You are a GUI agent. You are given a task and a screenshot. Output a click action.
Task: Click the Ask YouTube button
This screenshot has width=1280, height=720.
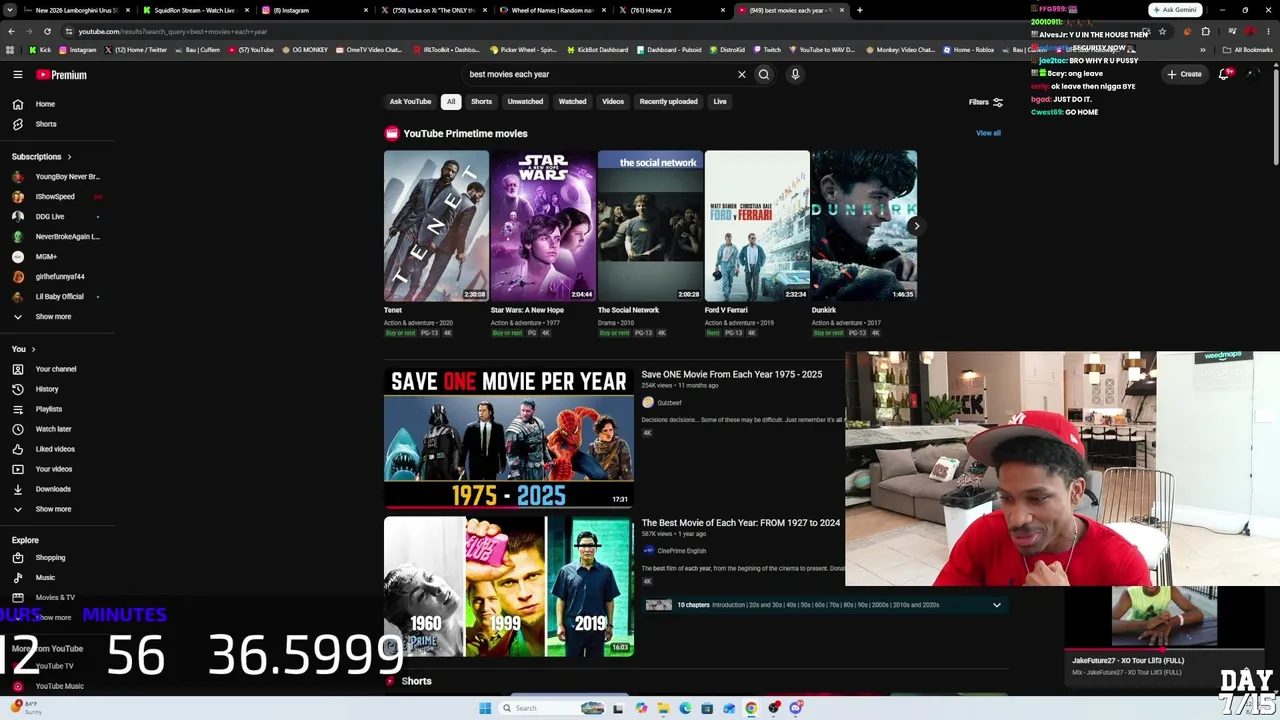[410, 101]
